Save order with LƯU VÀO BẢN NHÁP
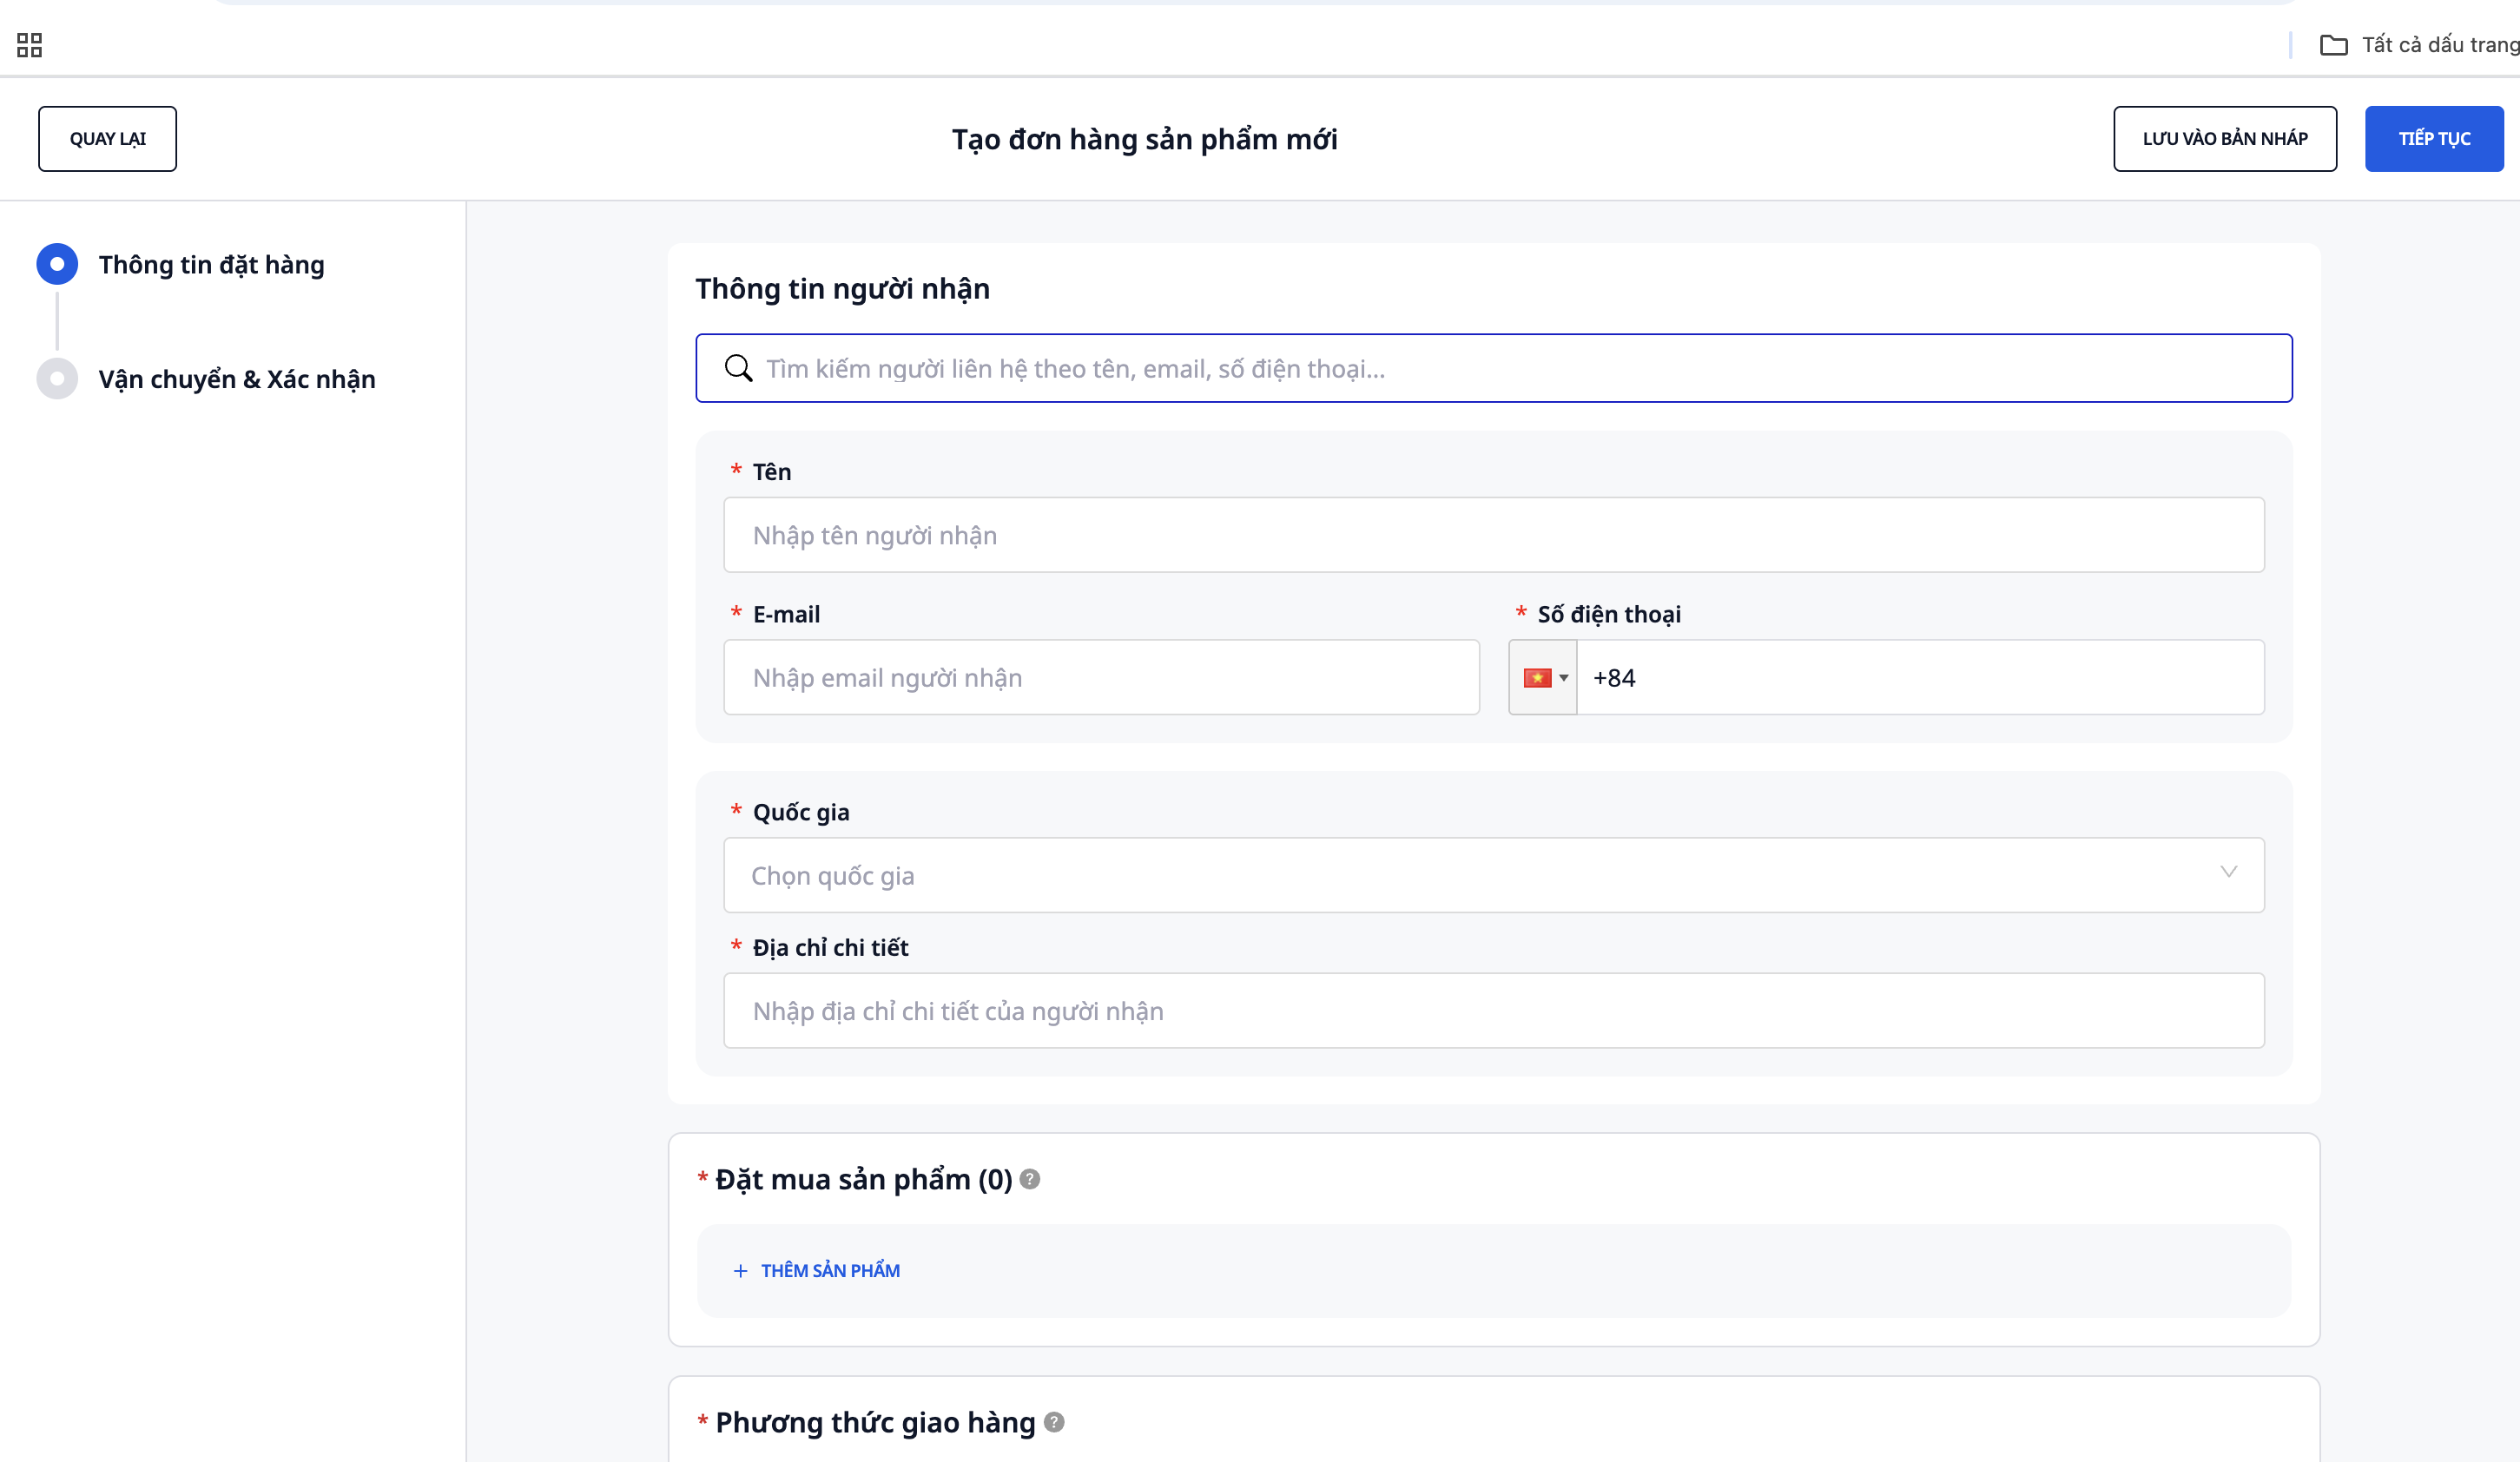 2224,139
